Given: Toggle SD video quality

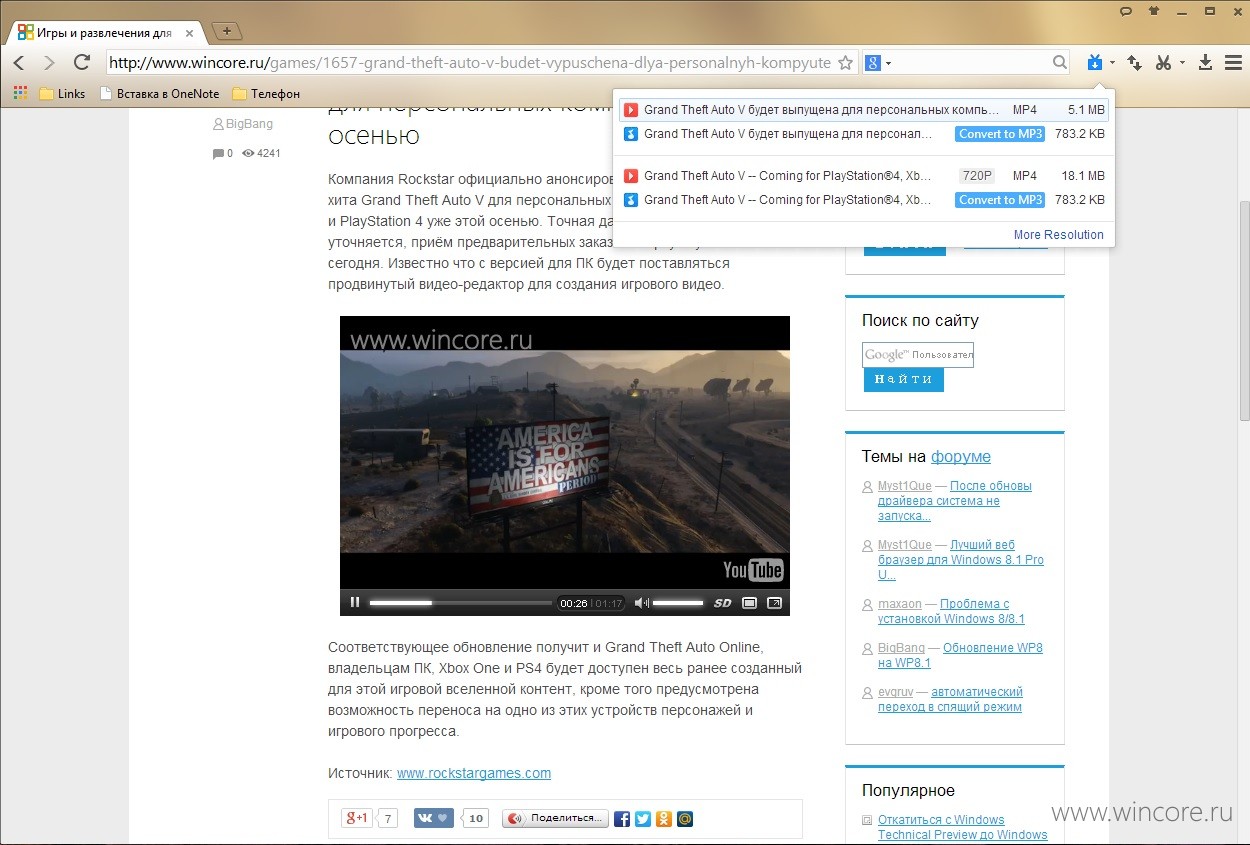Looking at the screenshot, I should [722, 603].
